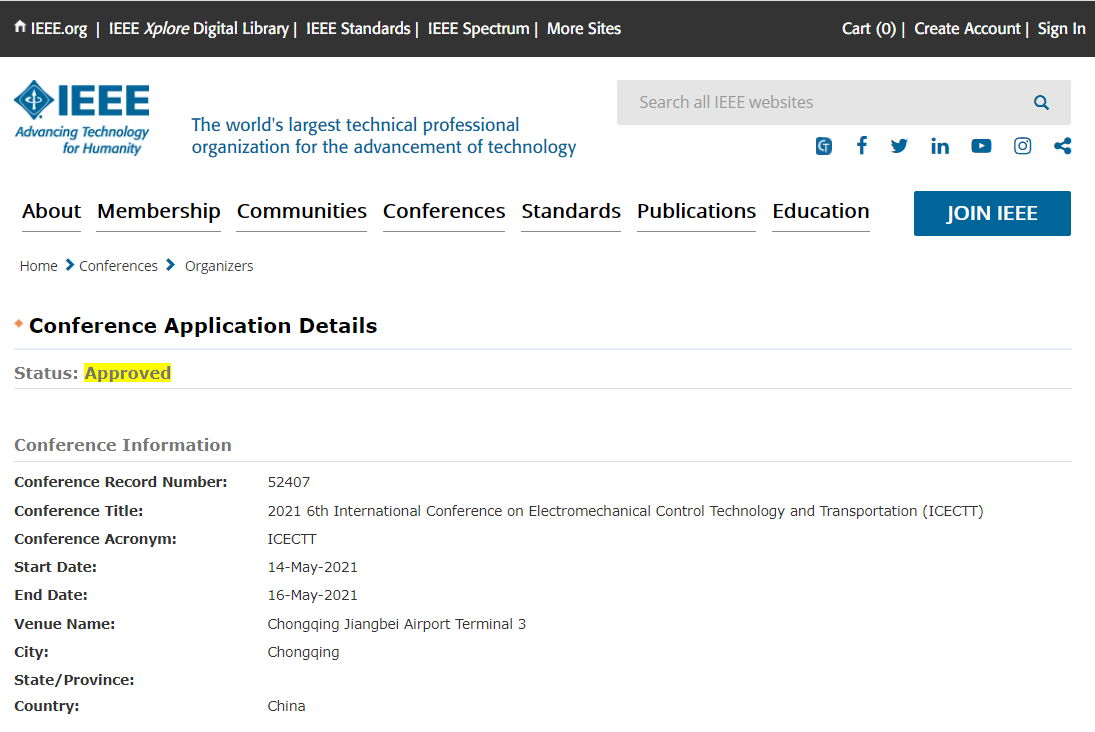Select country value China

point(286,706)
